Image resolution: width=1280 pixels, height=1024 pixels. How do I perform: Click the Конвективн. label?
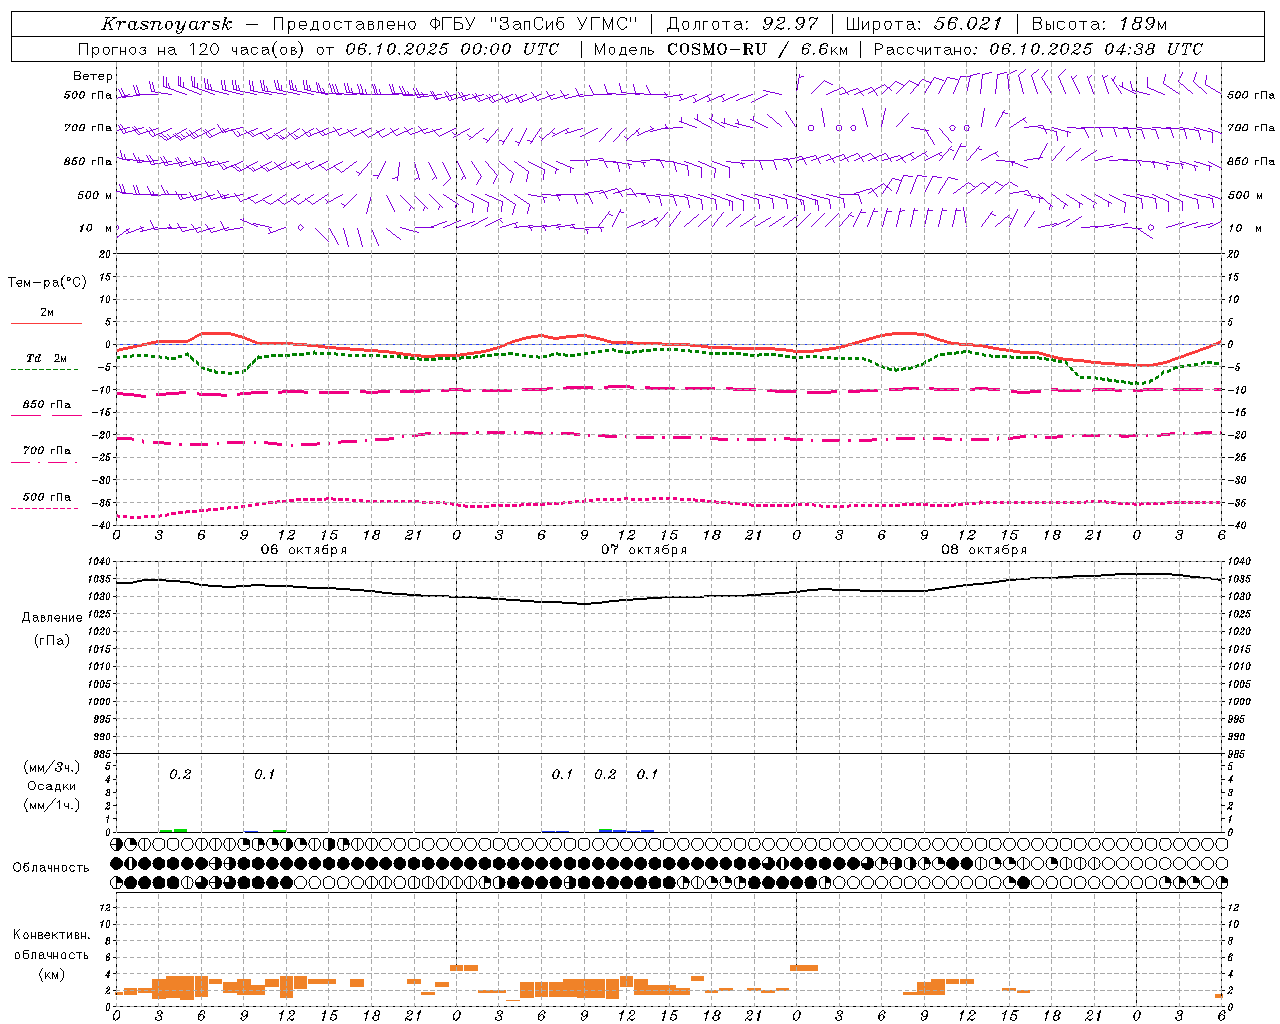pos(51,935)
